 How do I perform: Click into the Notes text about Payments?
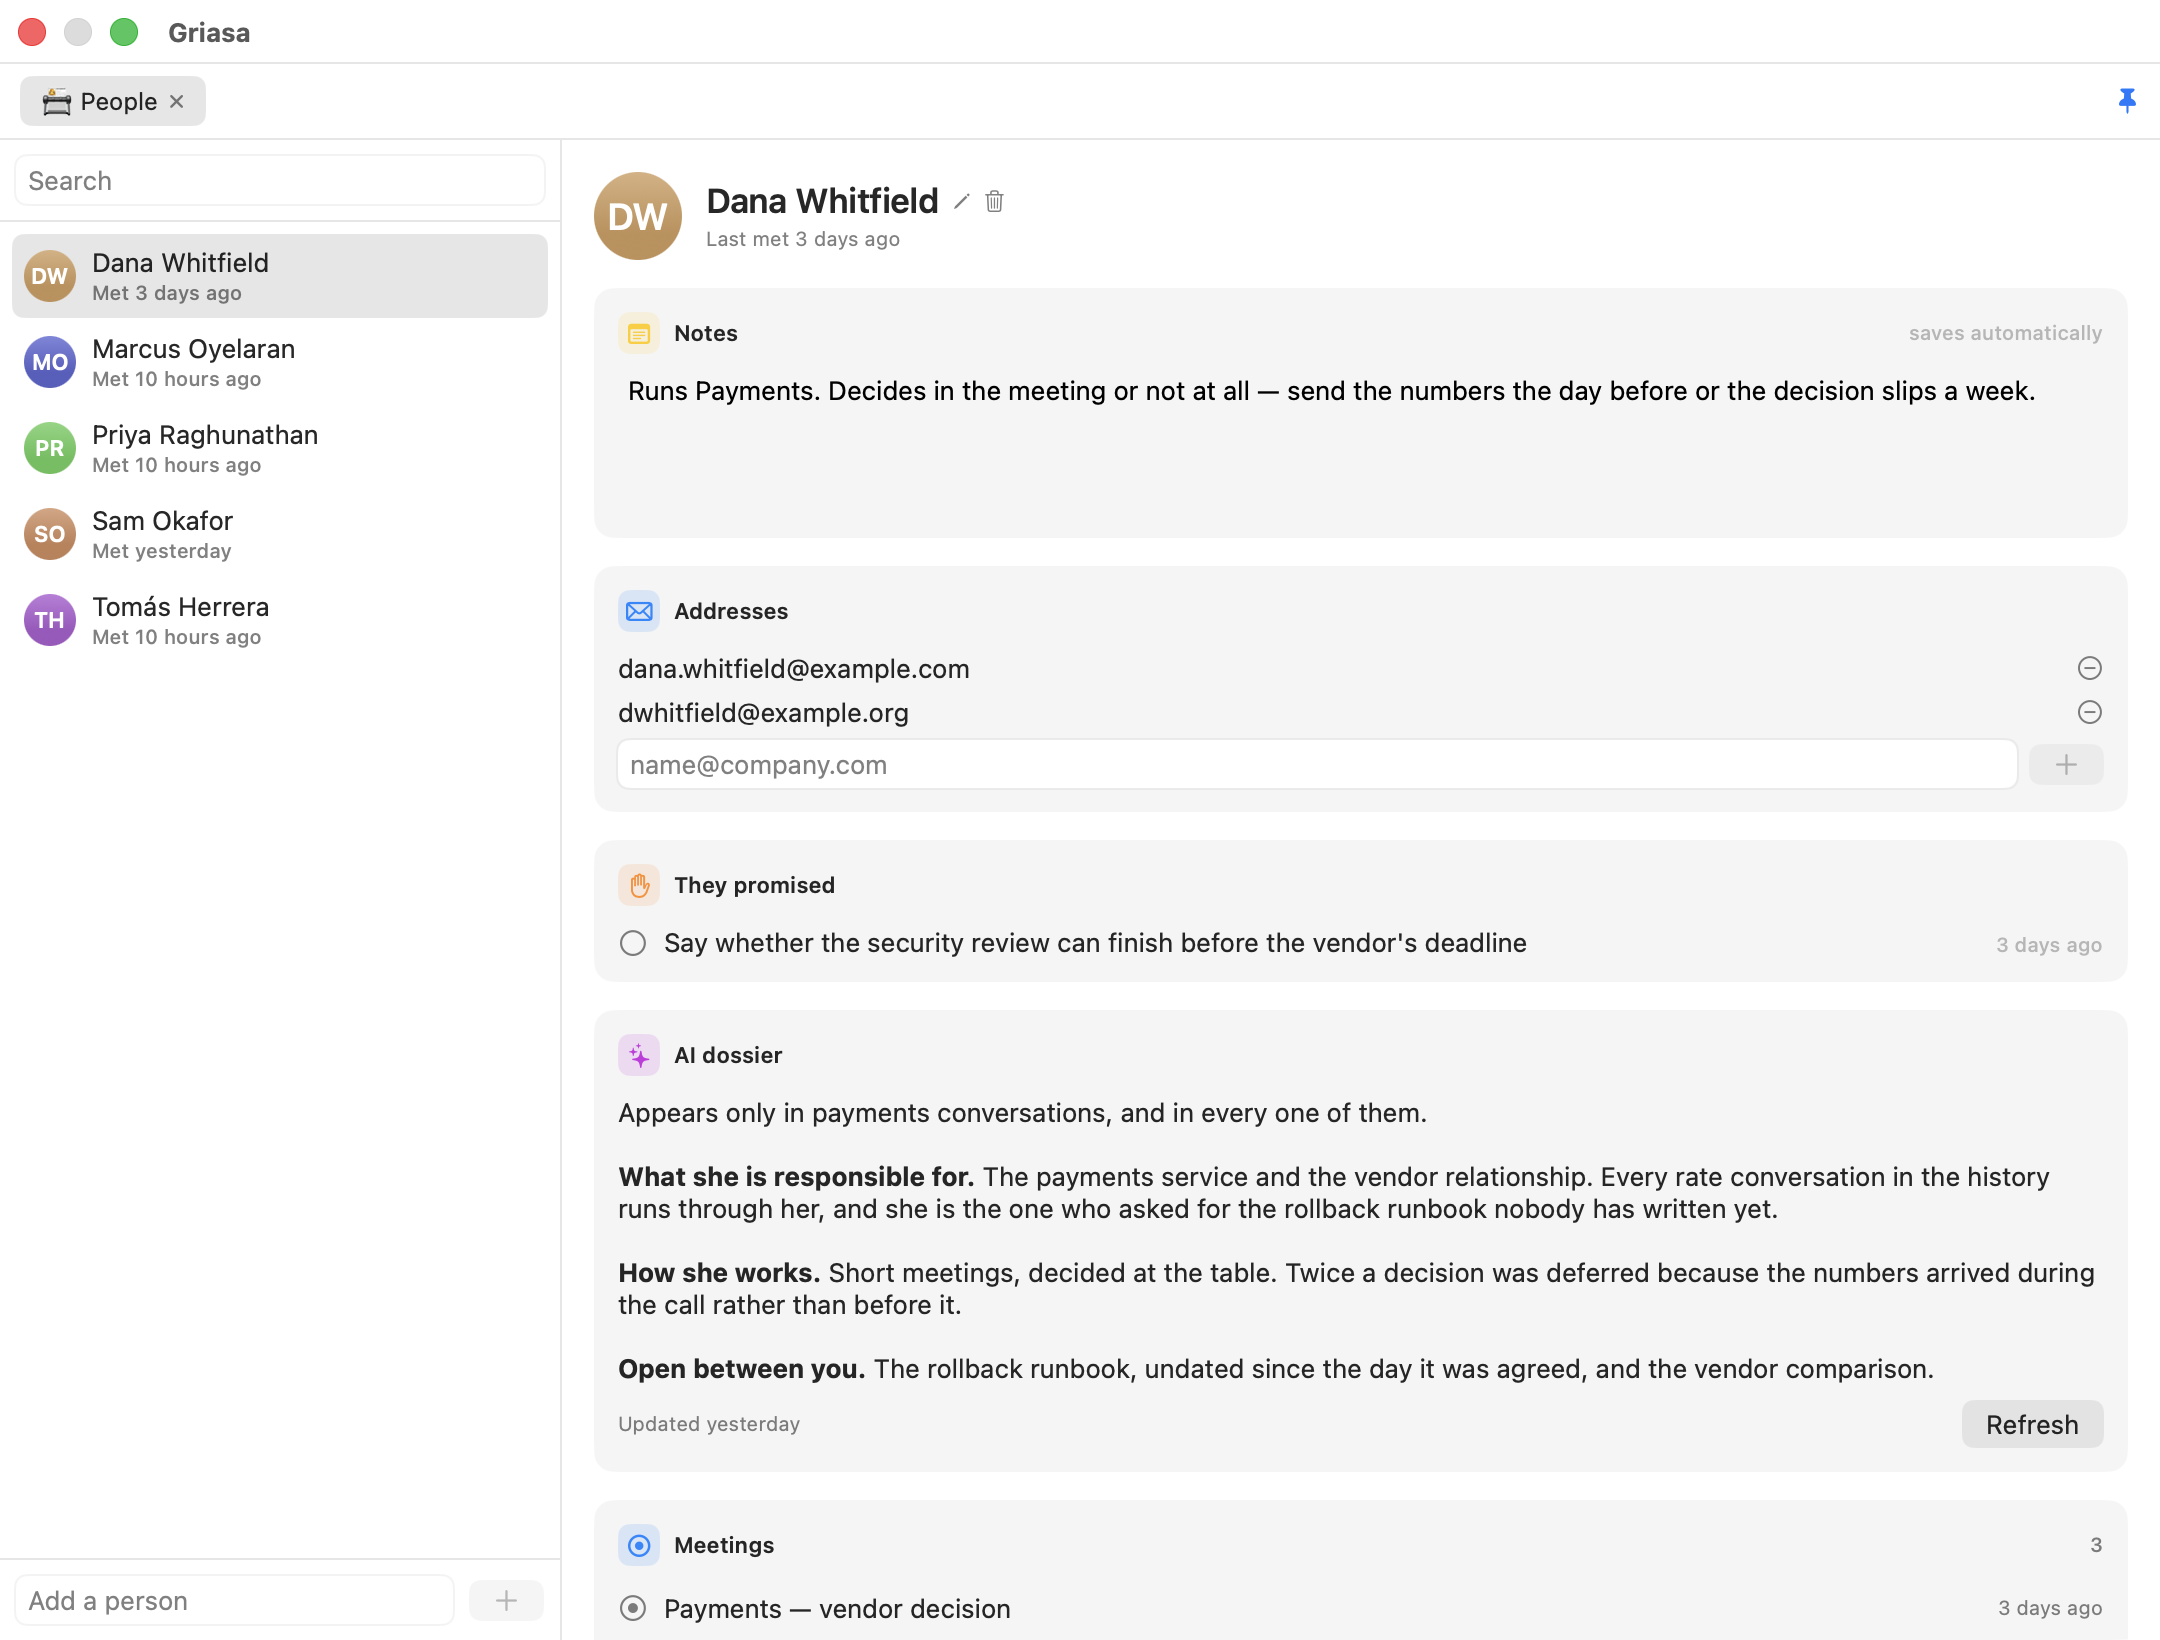click(x=1331, y=391)
